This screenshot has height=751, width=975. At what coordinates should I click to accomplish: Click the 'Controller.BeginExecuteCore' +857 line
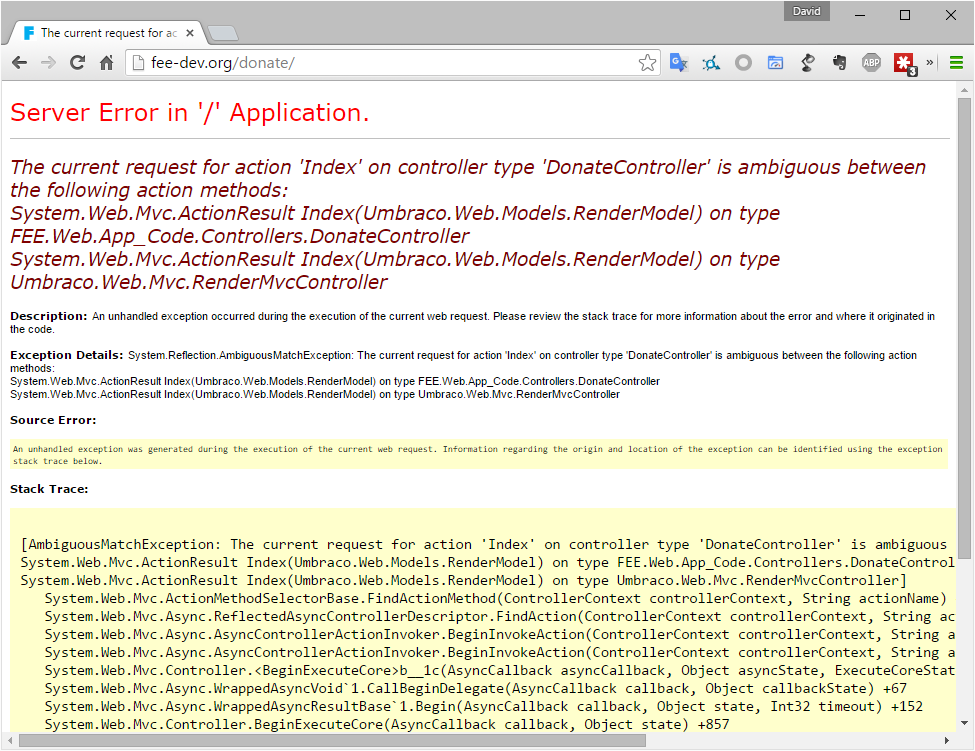tap(387, 725)
